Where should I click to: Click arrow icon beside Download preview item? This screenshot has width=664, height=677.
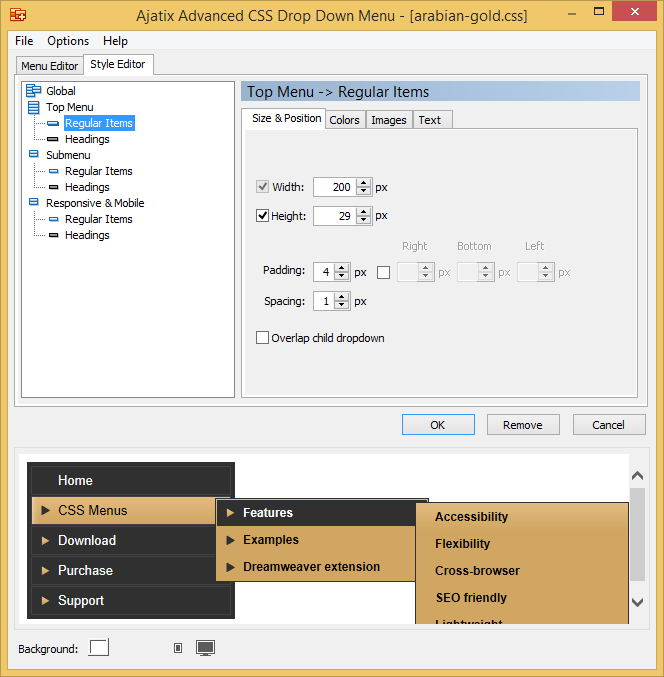coord(45,541)
